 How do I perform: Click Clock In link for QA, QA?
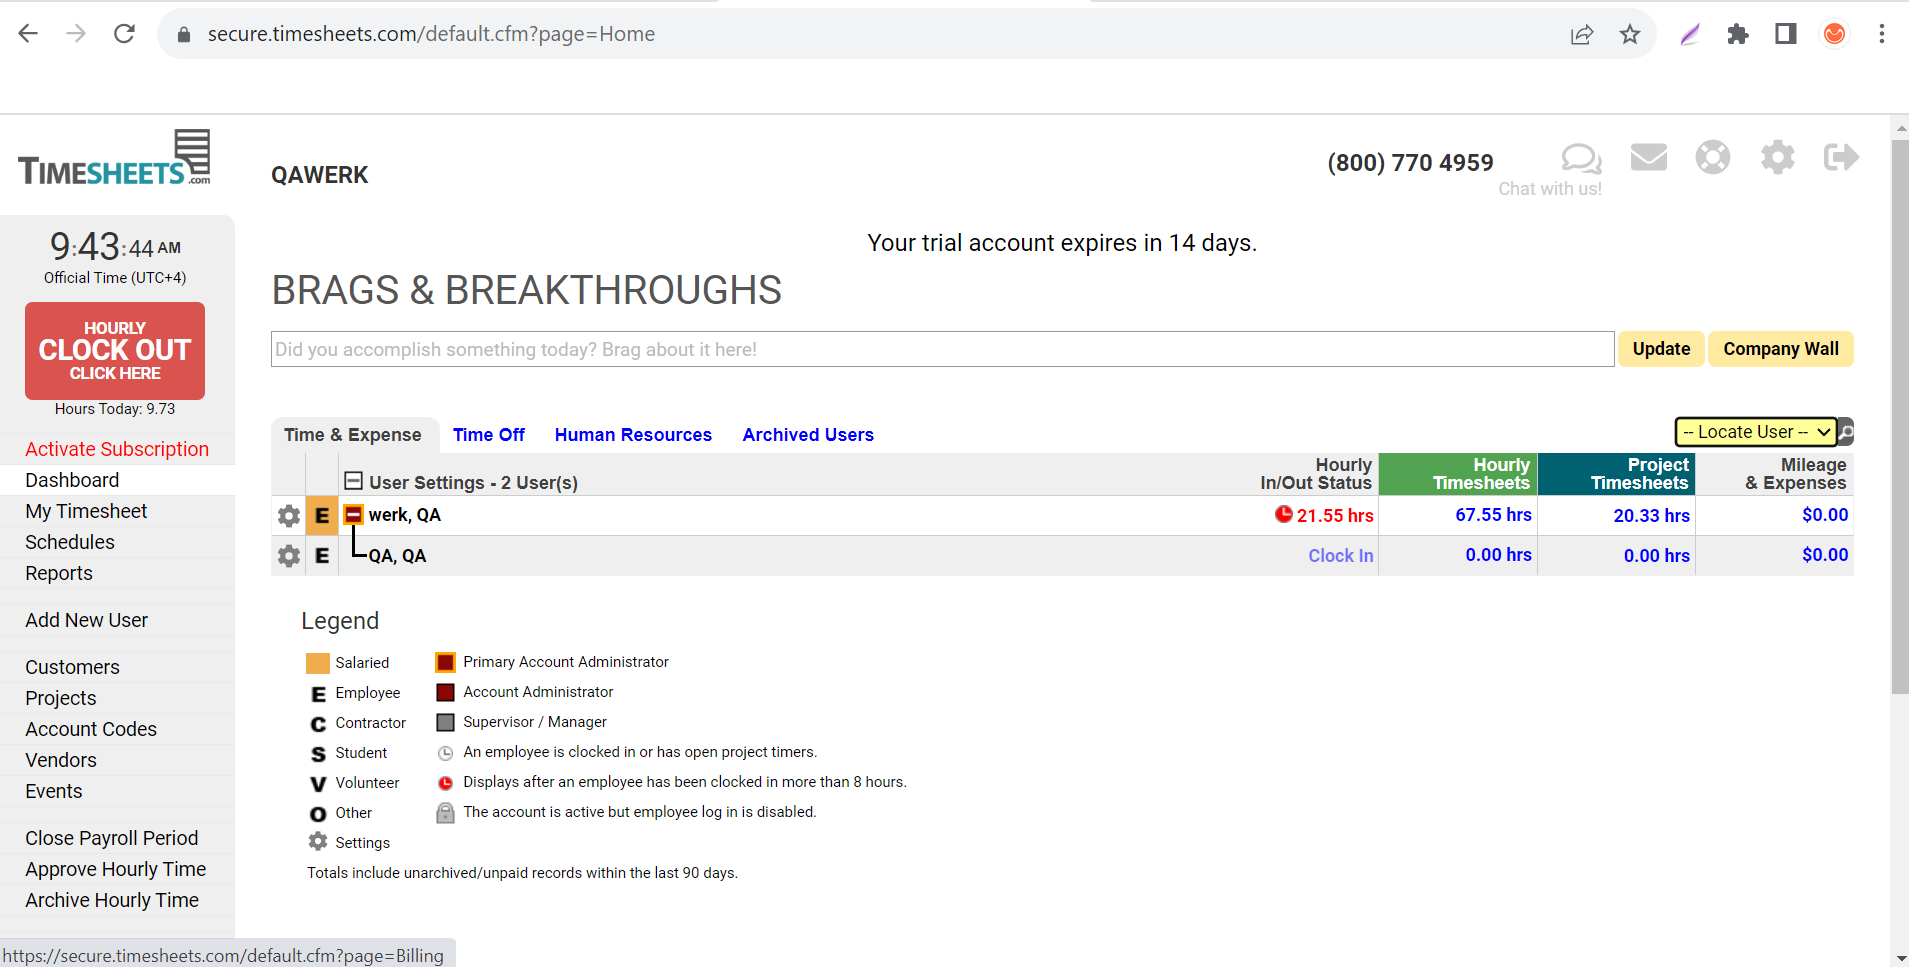click(x=1340, y=556)
